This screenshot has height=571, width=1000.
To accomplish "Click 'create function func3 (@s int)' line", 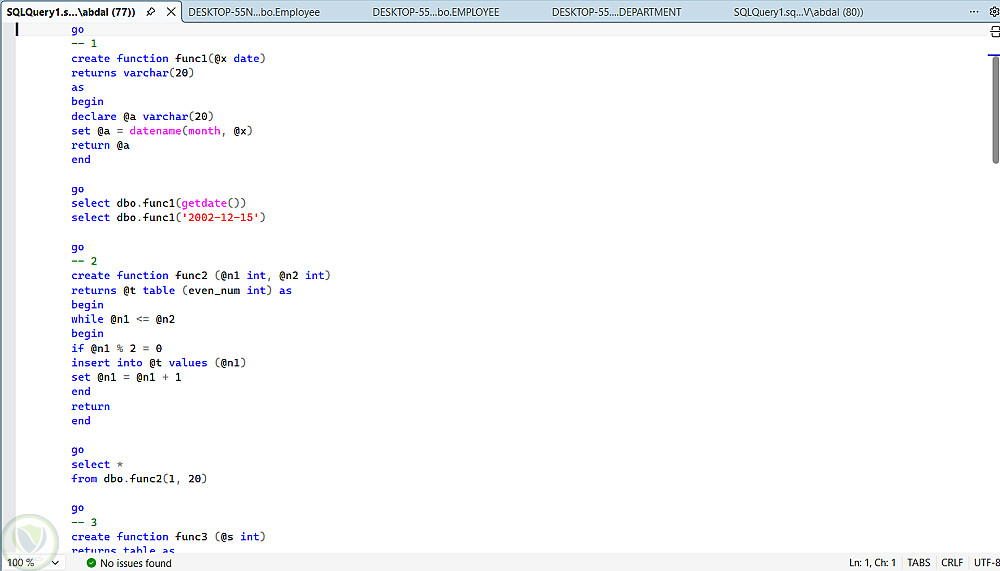I will (168, 537).
